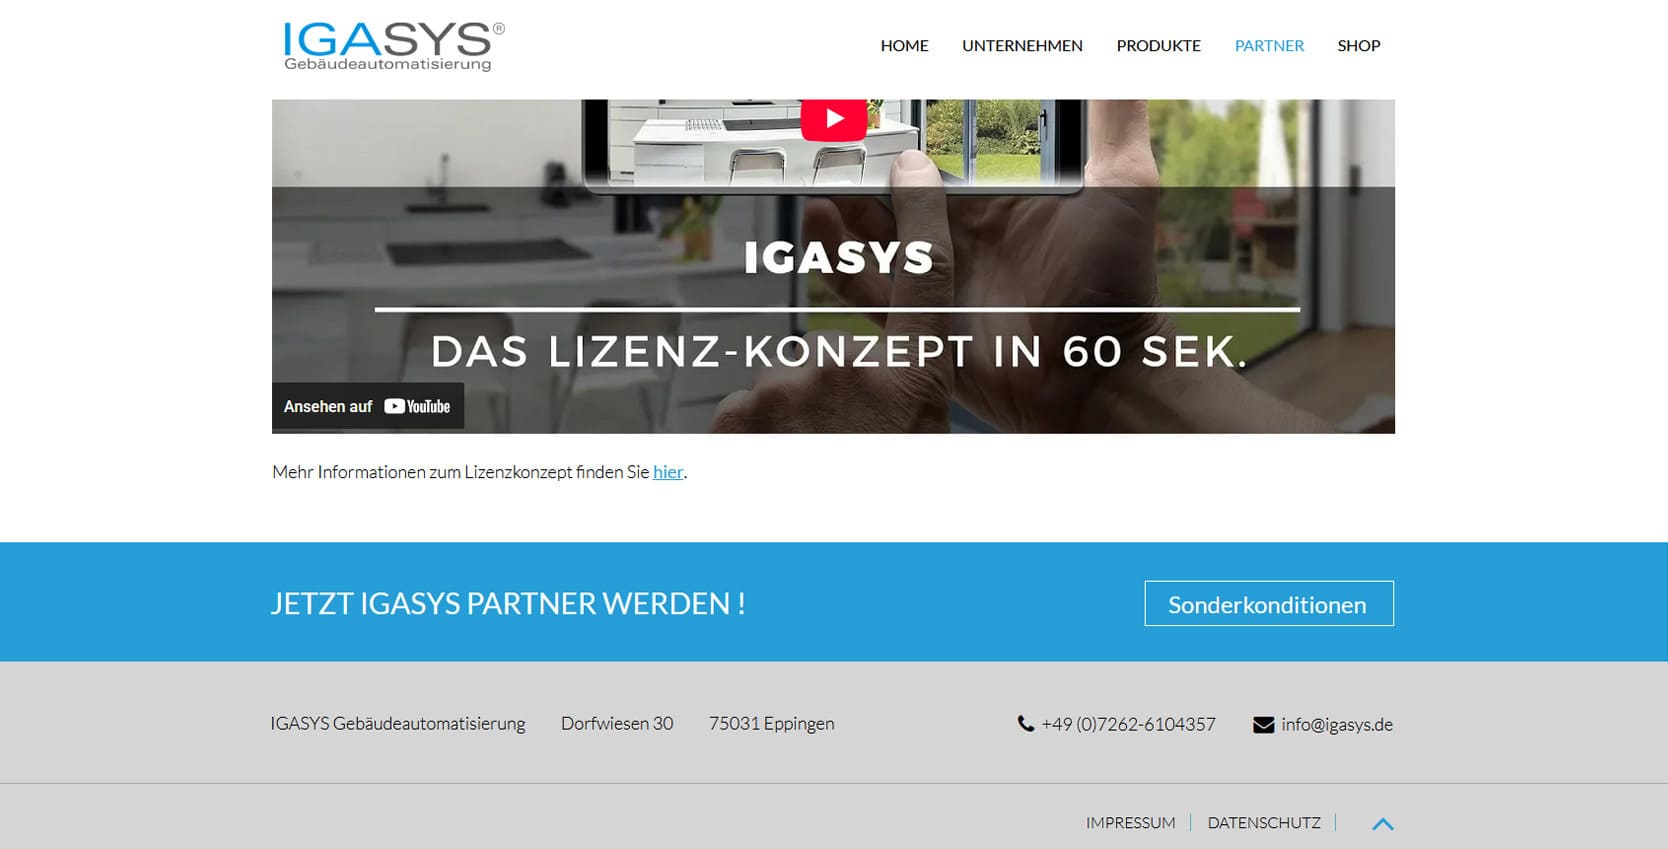Select the PARTNER navigation item

pos(1269,46)
